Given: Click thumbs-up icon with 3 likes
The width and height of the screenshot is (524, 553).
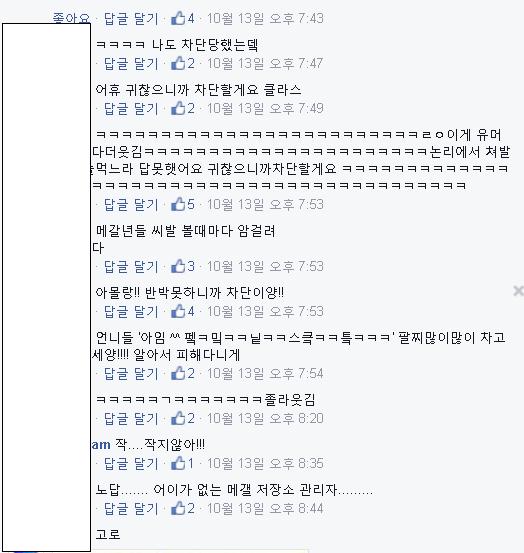Looking at the screenshot, I should (x=178, y=266).
